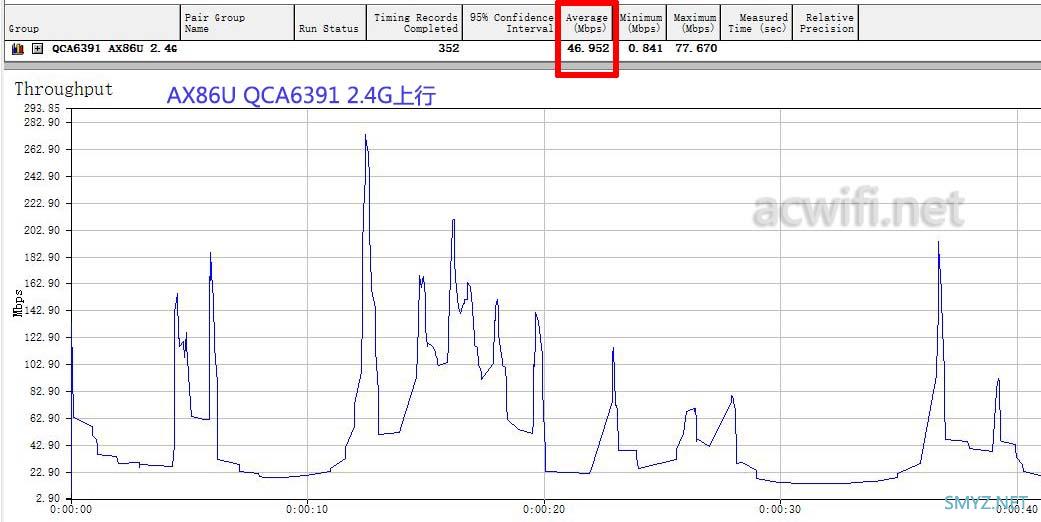Click the Maximum (Mbps) column header
The height and width of the screenshot is (522, 1041).
tap(694, 23)
